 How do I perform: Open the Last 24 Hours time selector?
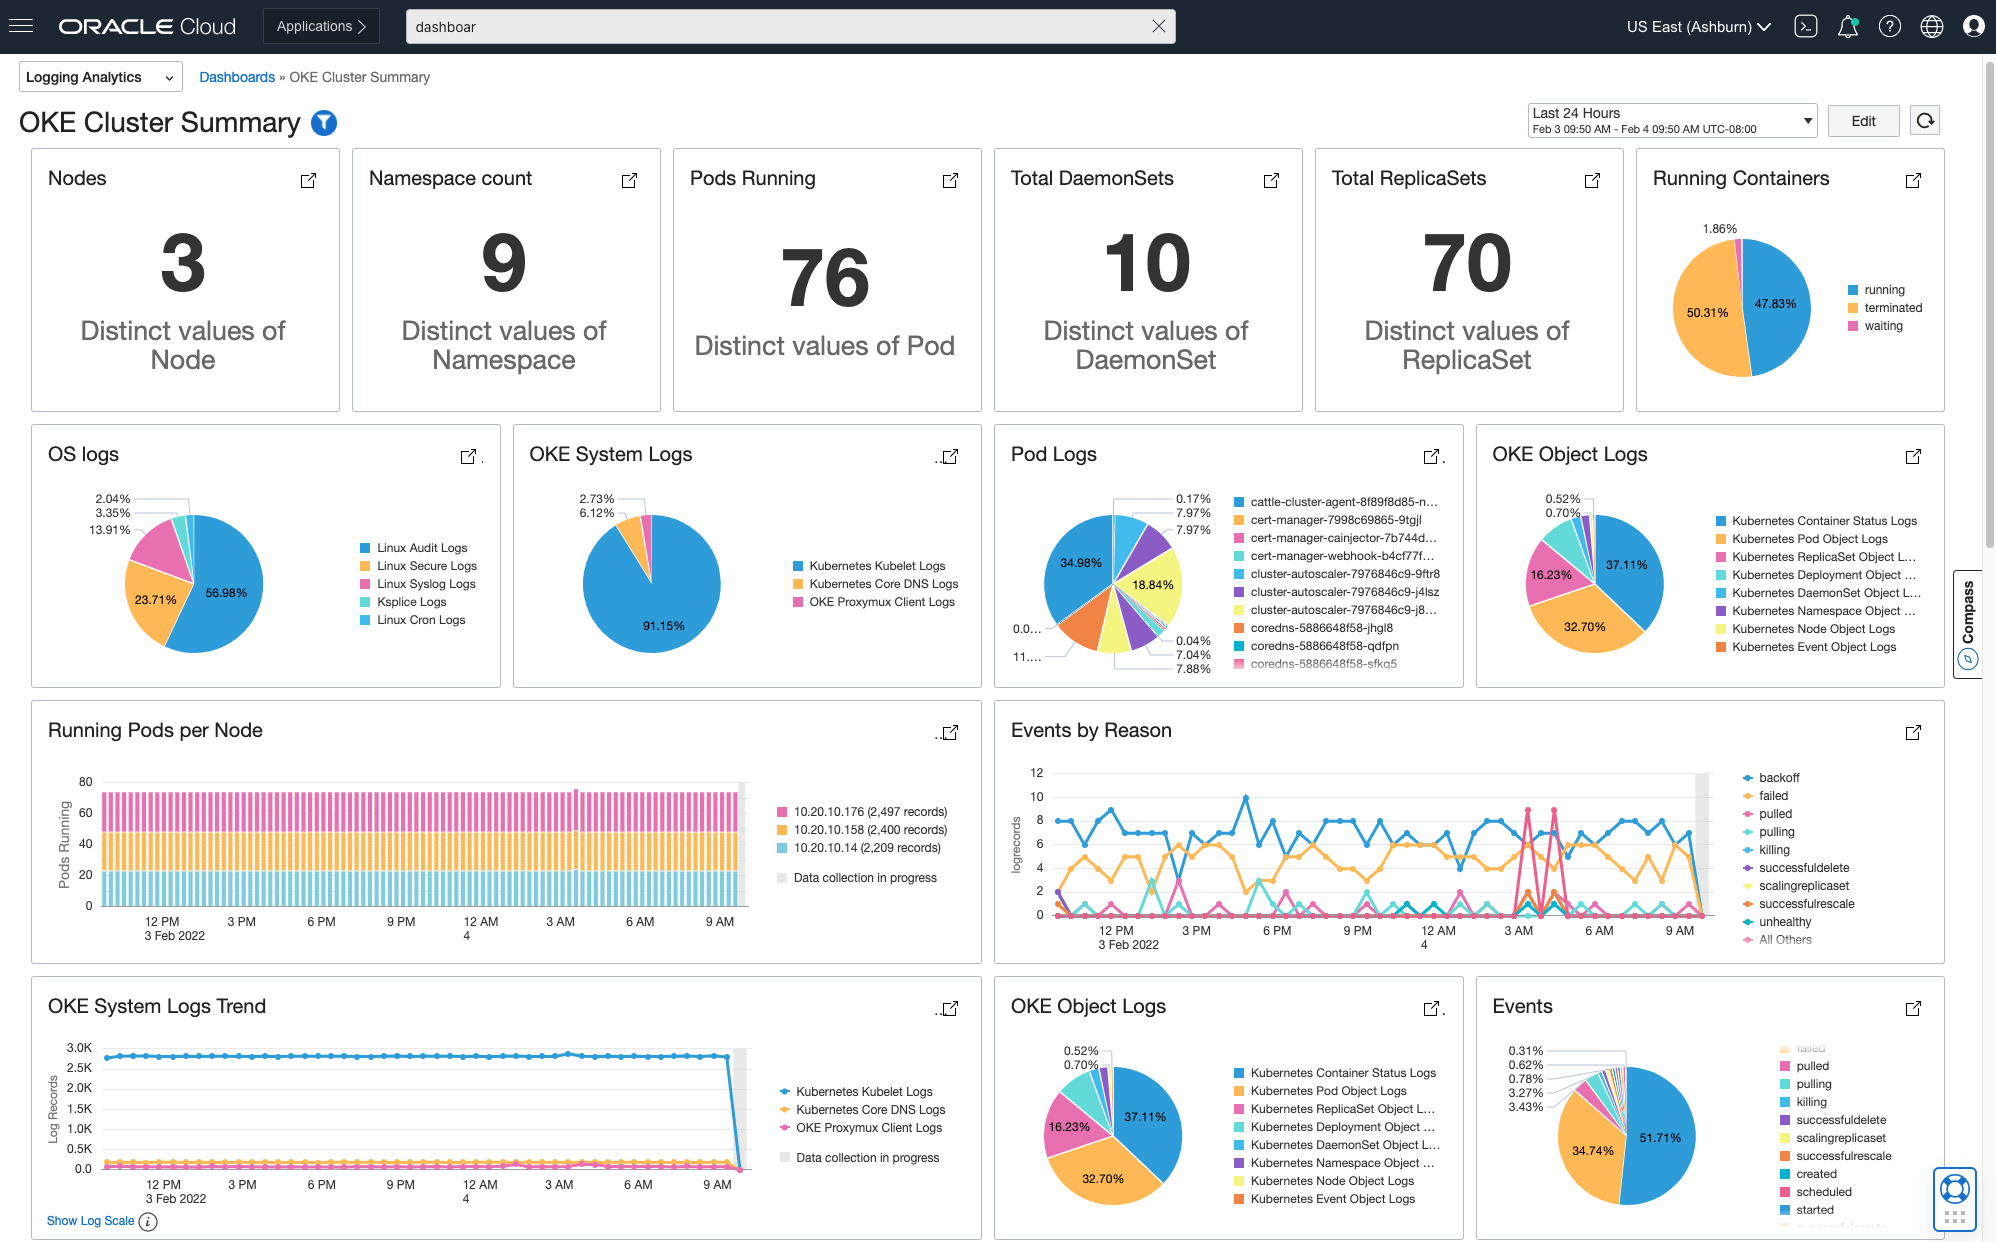1672,121
